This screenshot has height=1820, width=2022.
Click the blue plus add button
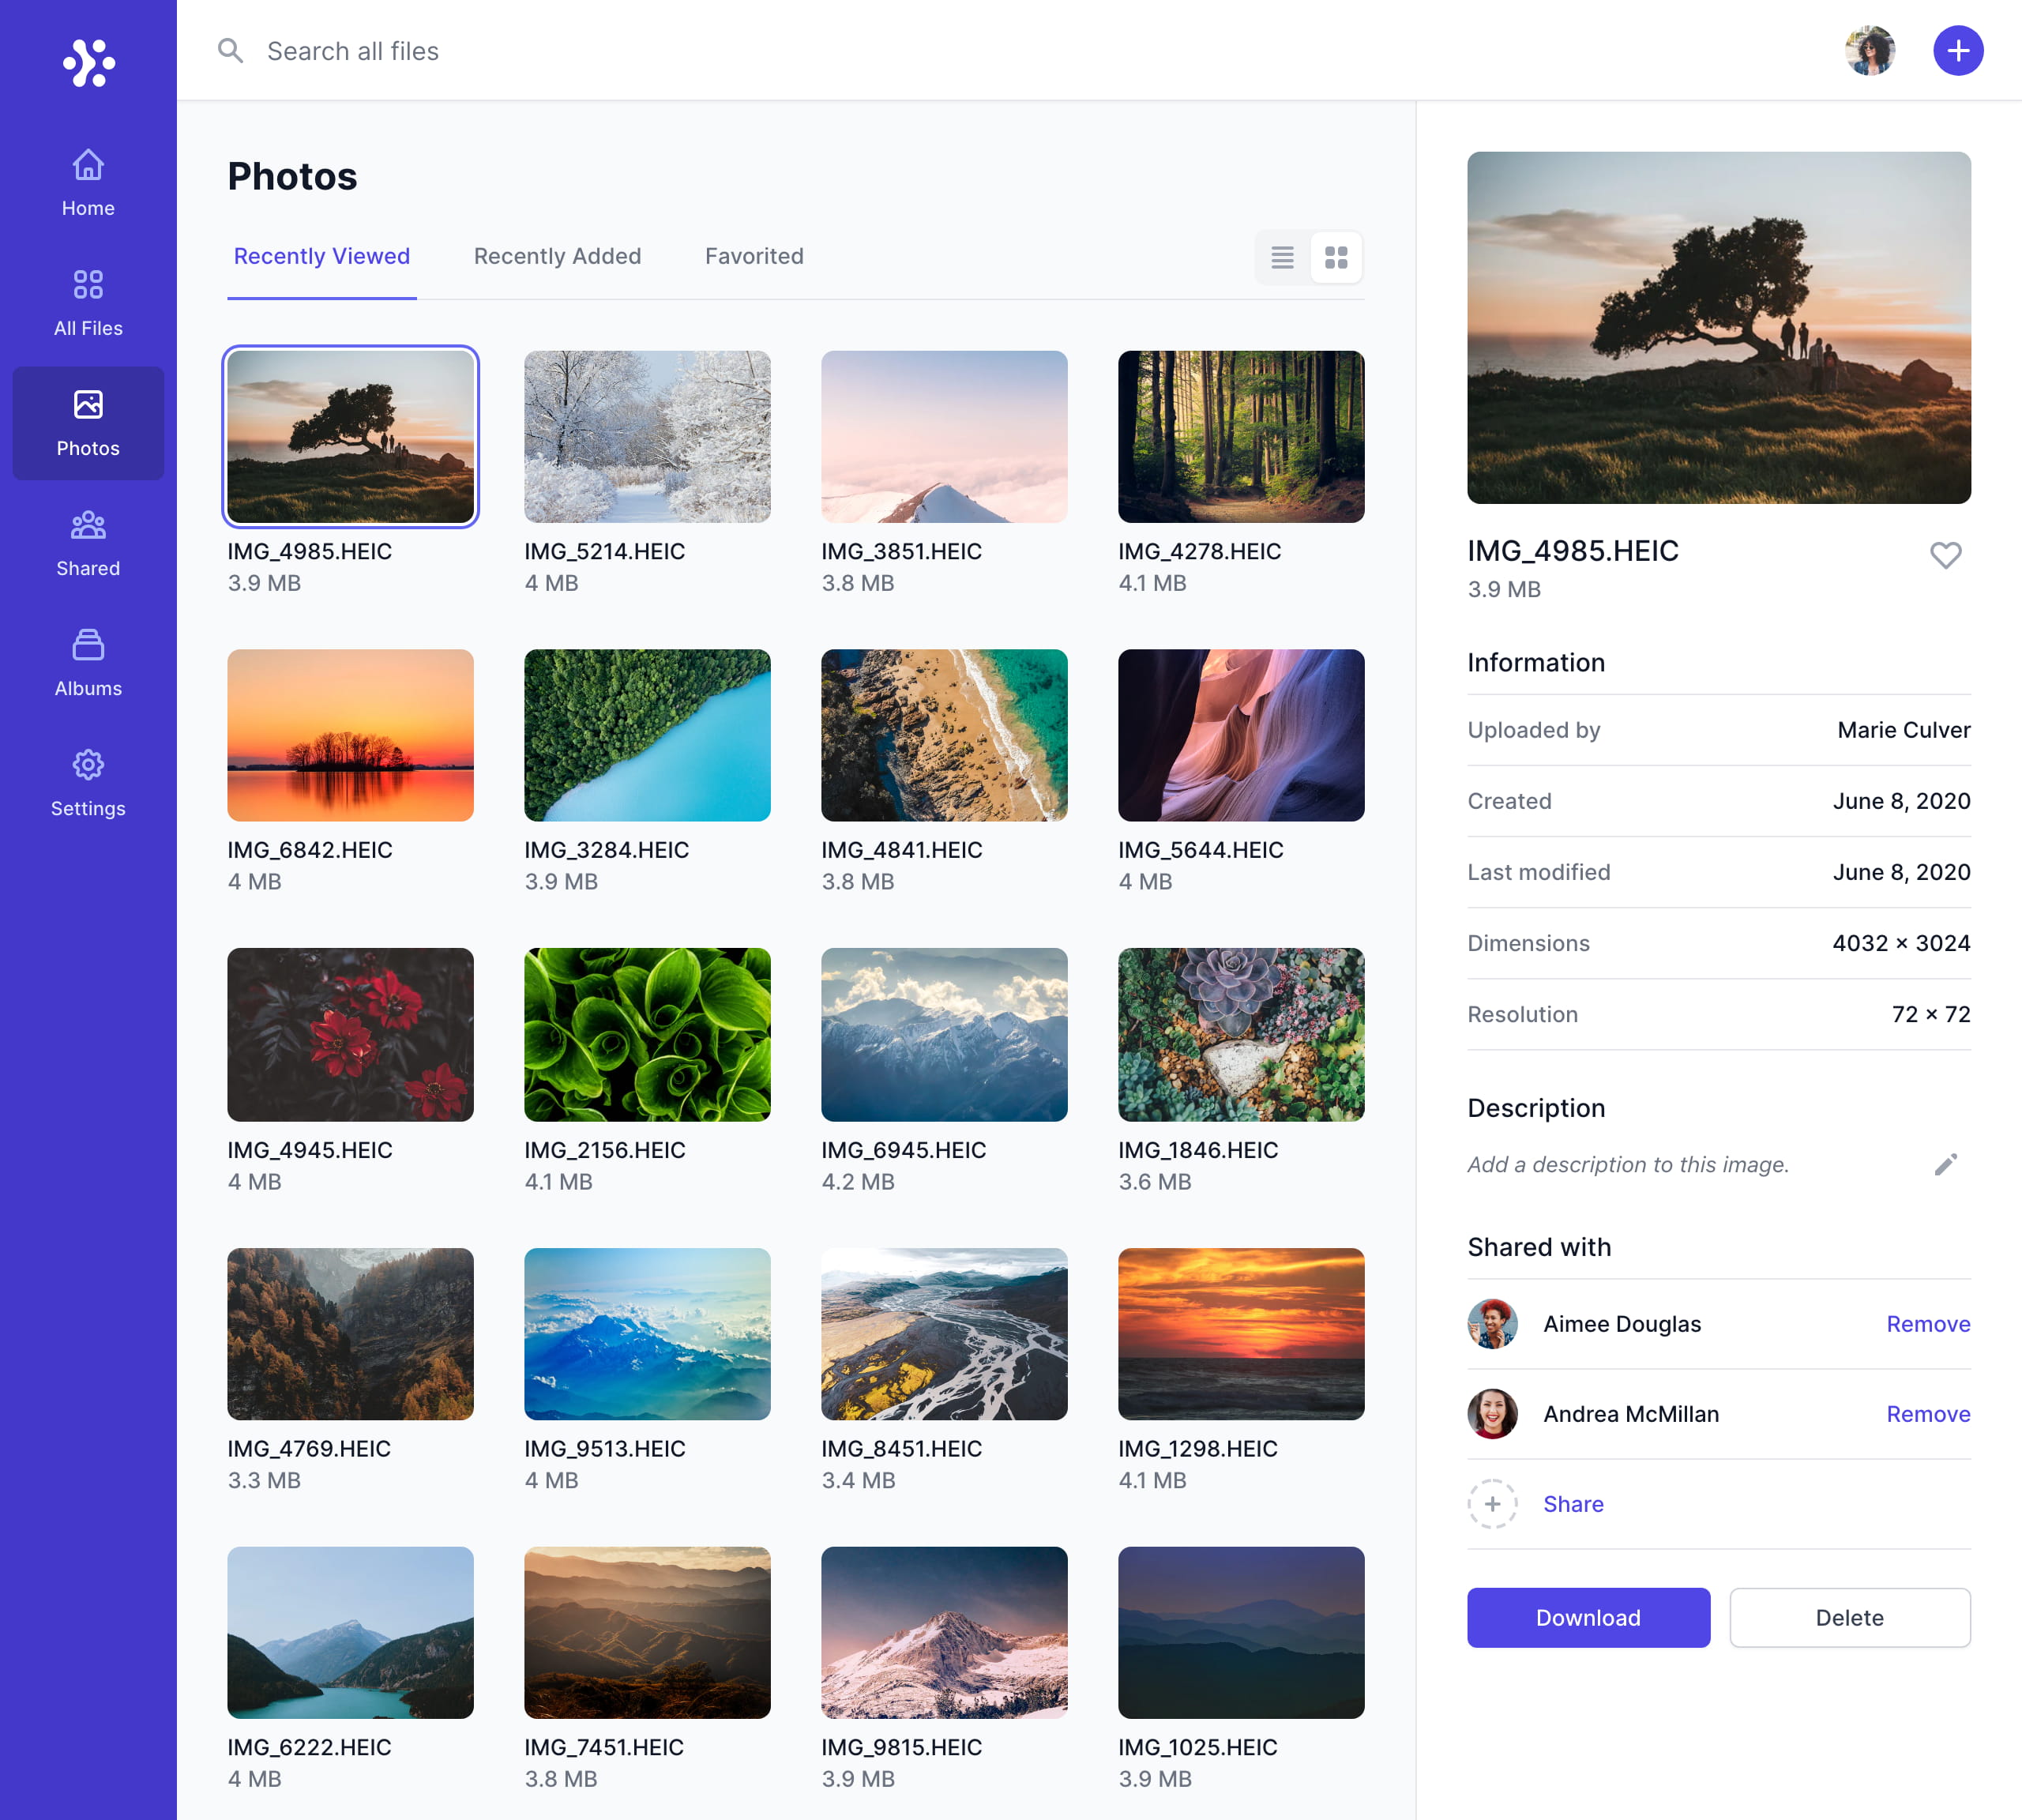[x=1957, y=51]
